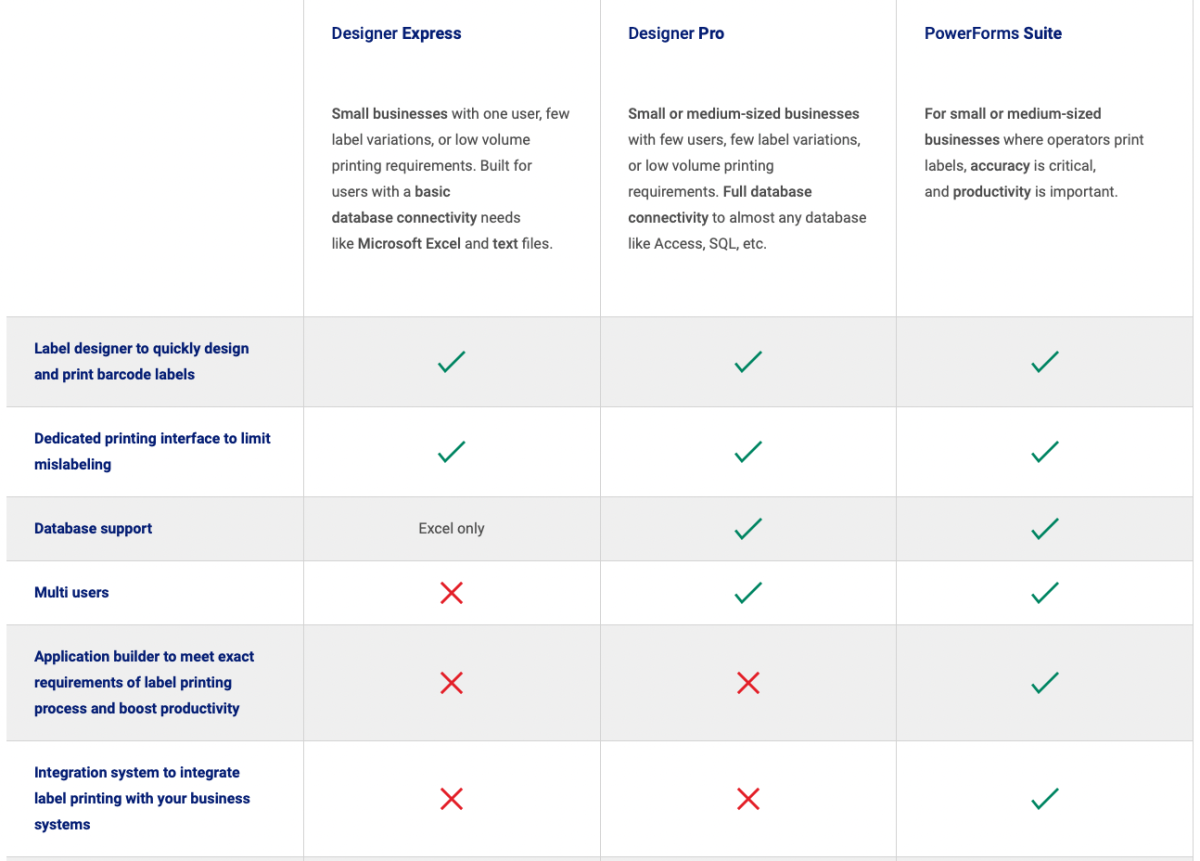Click Designer Pro checkmark for dedicated printing interface
Screen dimensions: 1200x861
coord(748,452)
